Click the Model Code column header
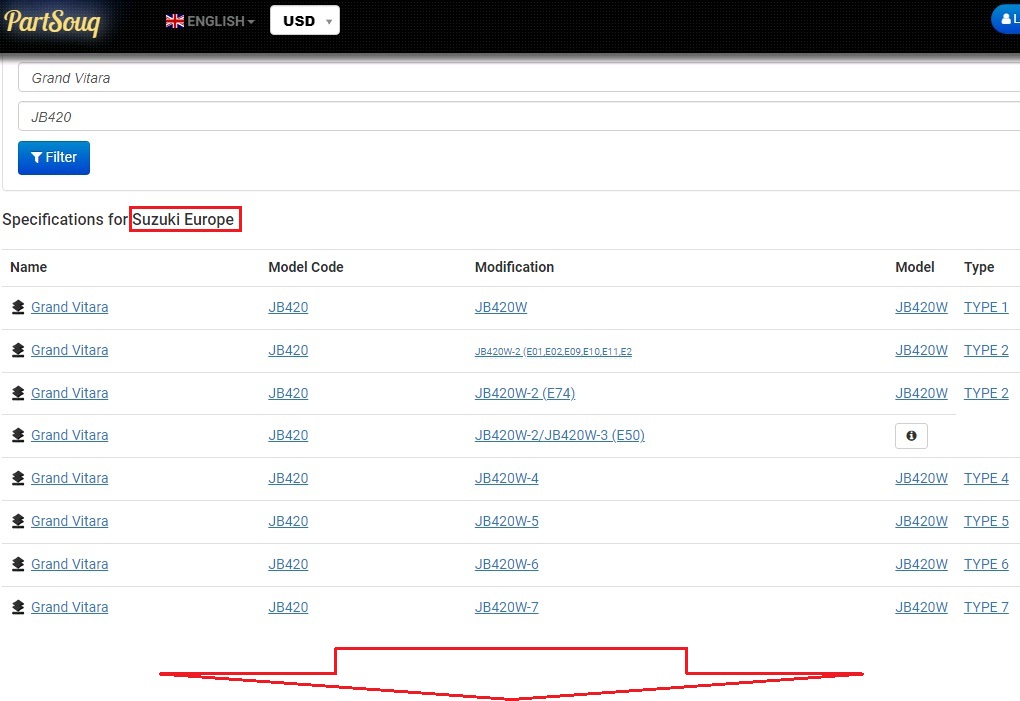1020x701 pixels. point(306,267)
